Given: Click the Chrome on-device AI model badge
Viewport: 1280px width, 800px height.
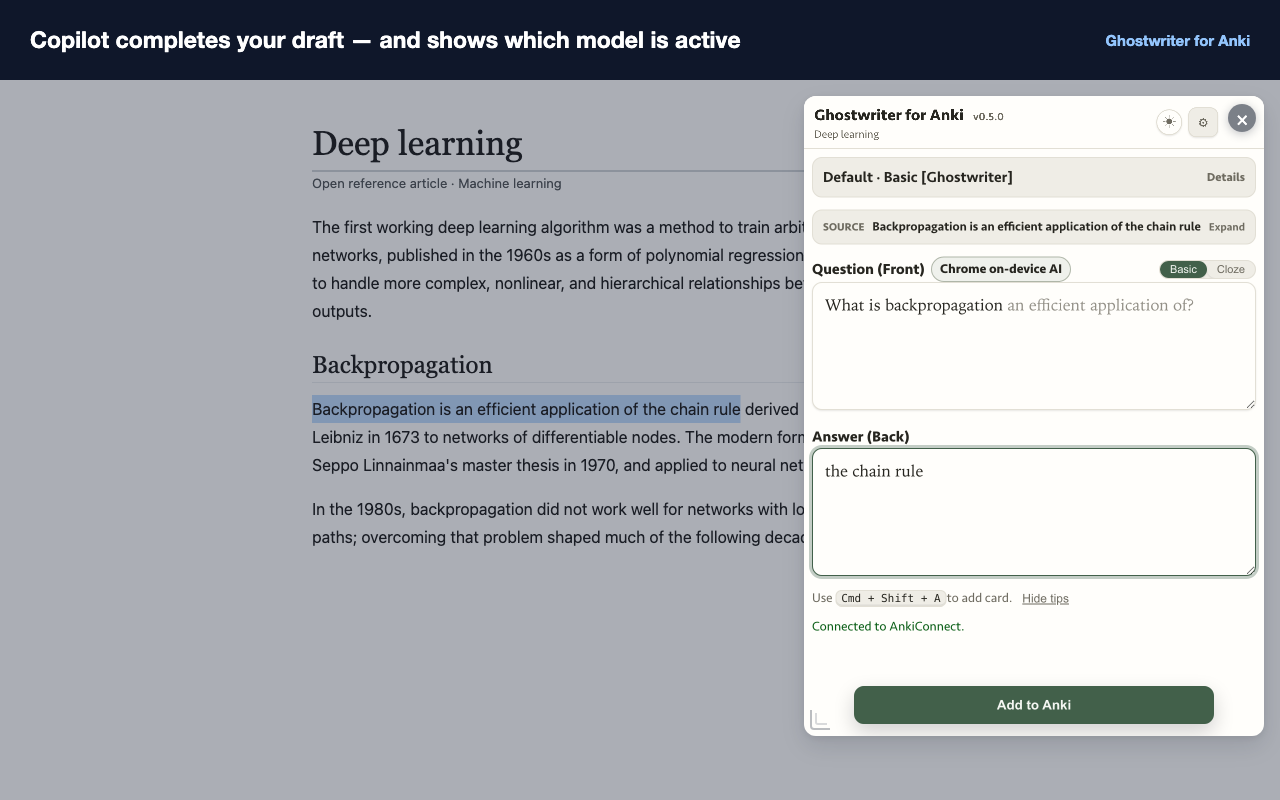Looking at the screenshot, I should [x=1001, y=269].
